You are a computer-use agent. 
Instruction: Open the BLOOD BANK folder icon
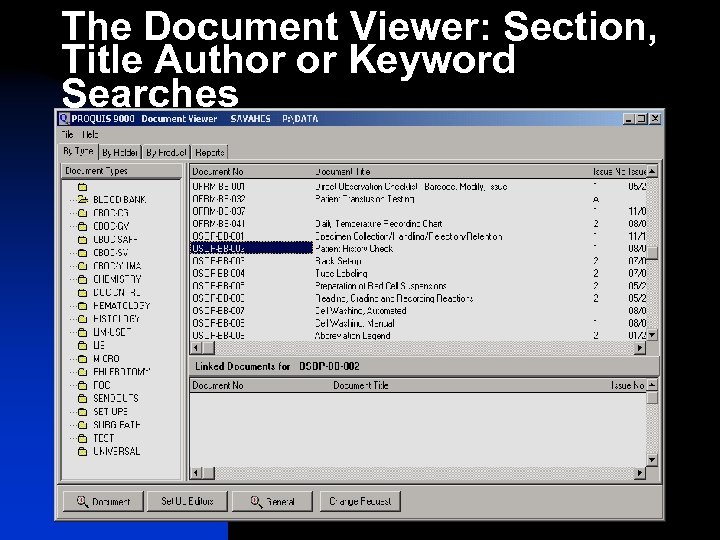(82, 199)
